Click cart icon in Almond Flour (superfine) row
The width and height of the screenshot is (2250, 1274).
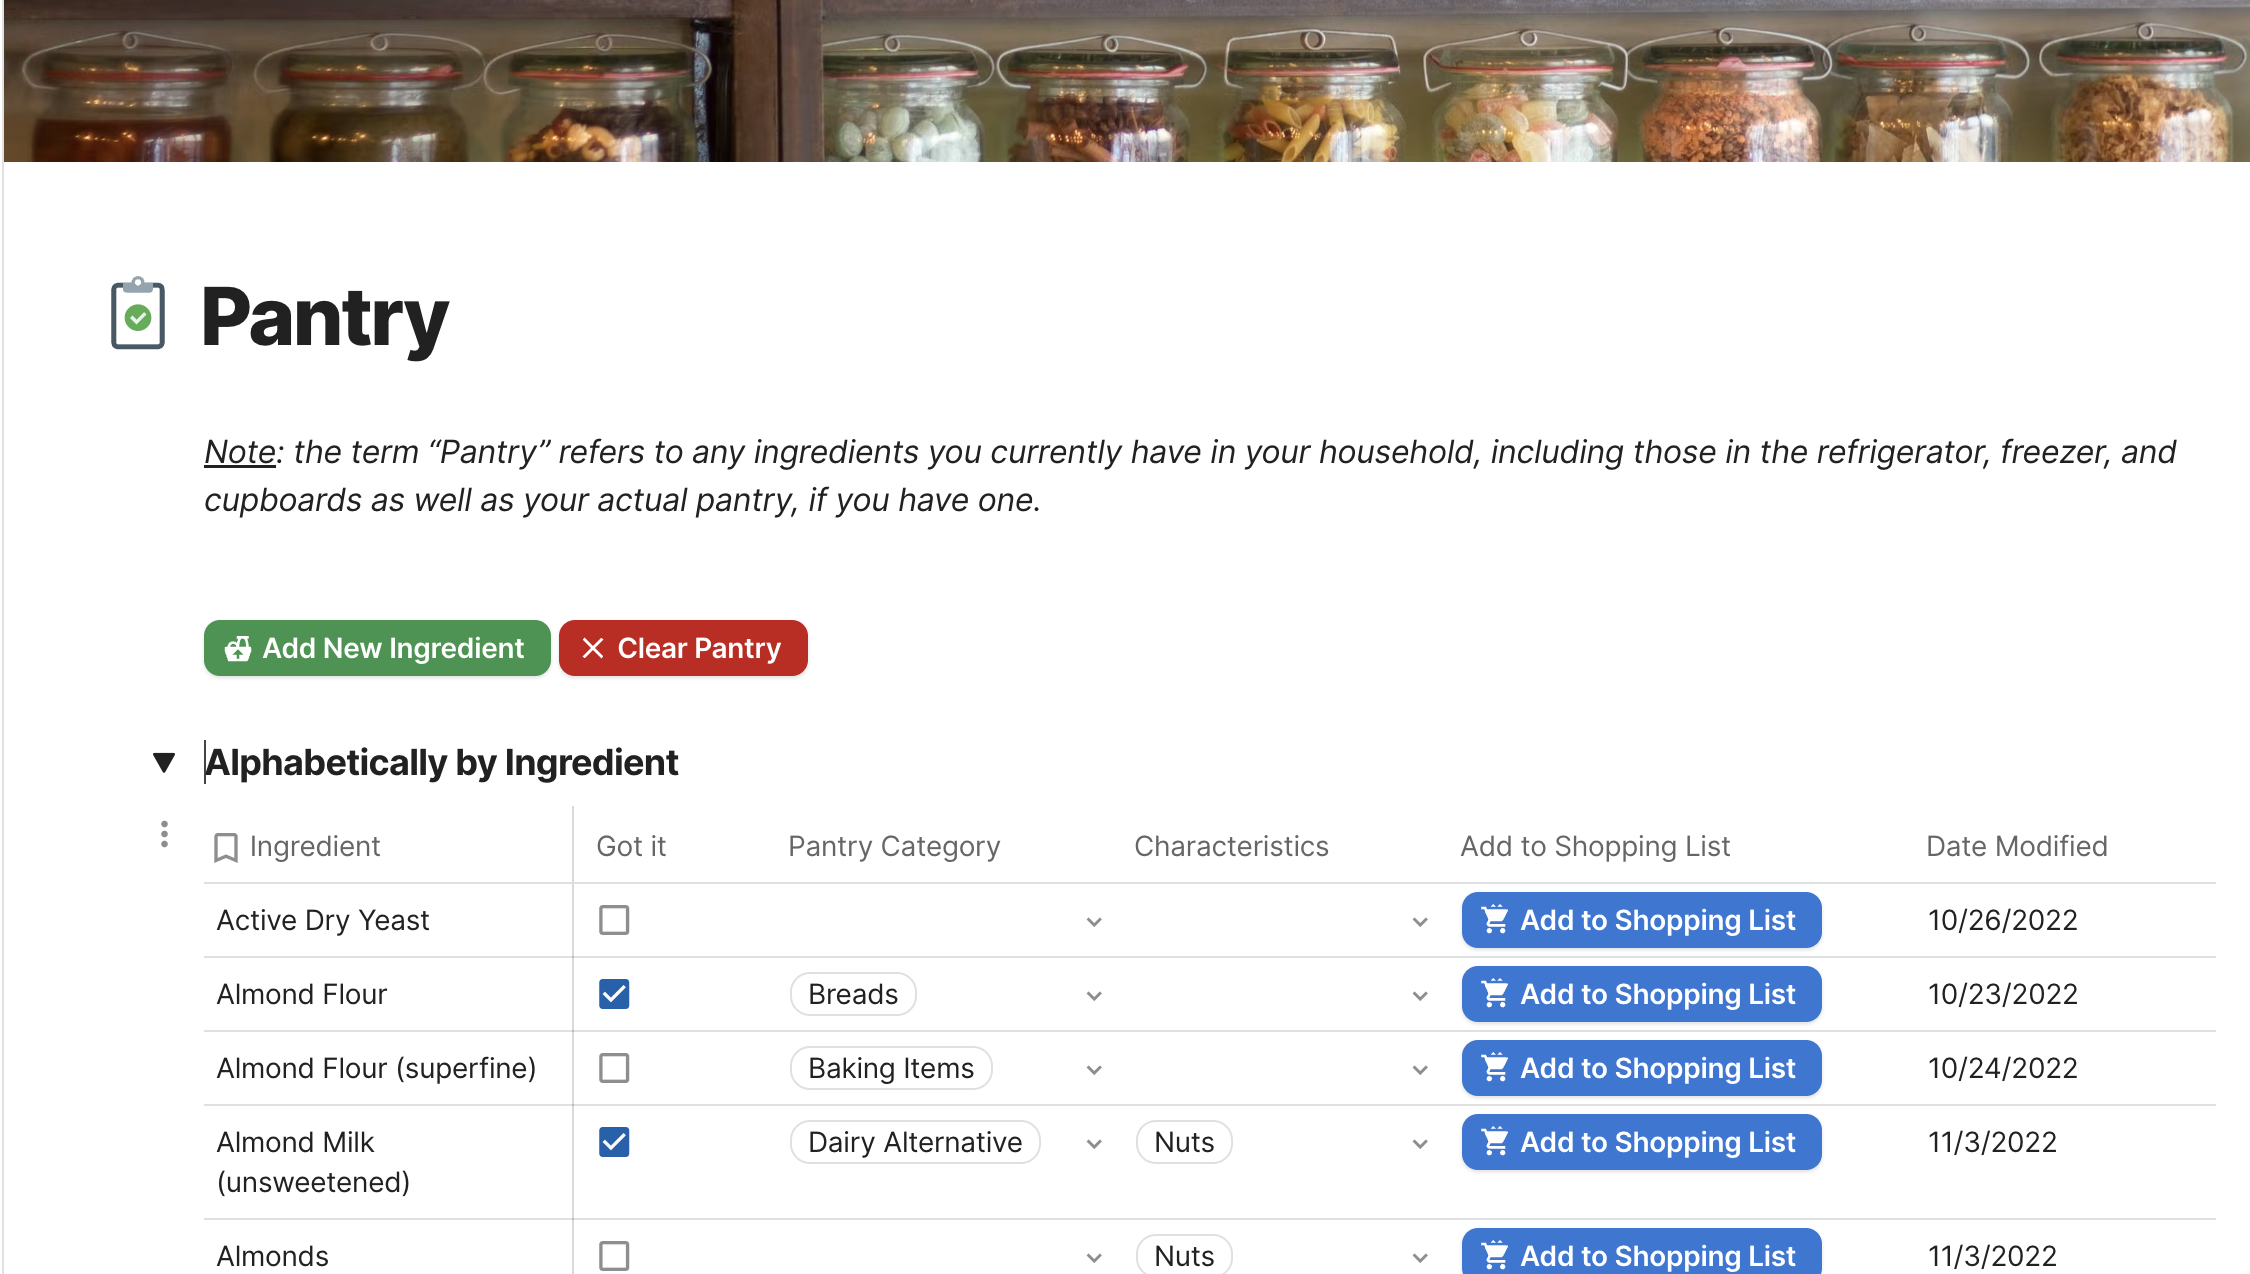[1495, 1067]
